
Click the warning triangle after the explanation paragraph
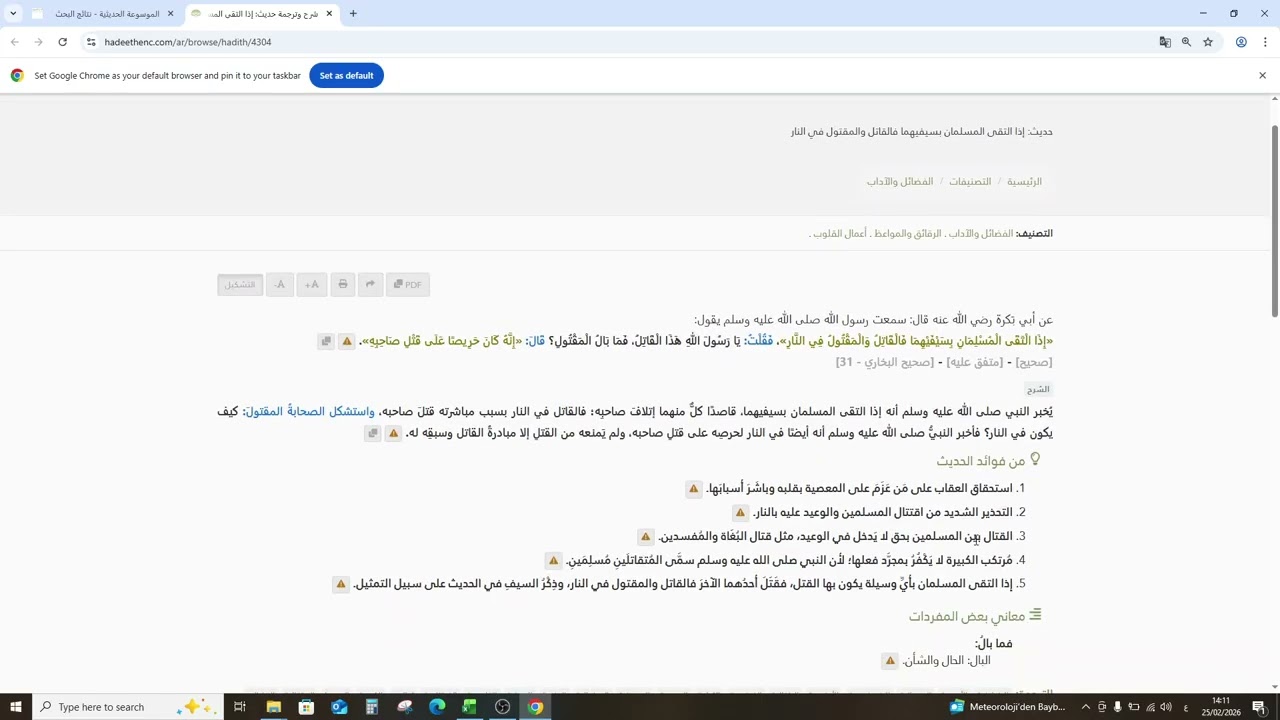click(x=394, y=434)
